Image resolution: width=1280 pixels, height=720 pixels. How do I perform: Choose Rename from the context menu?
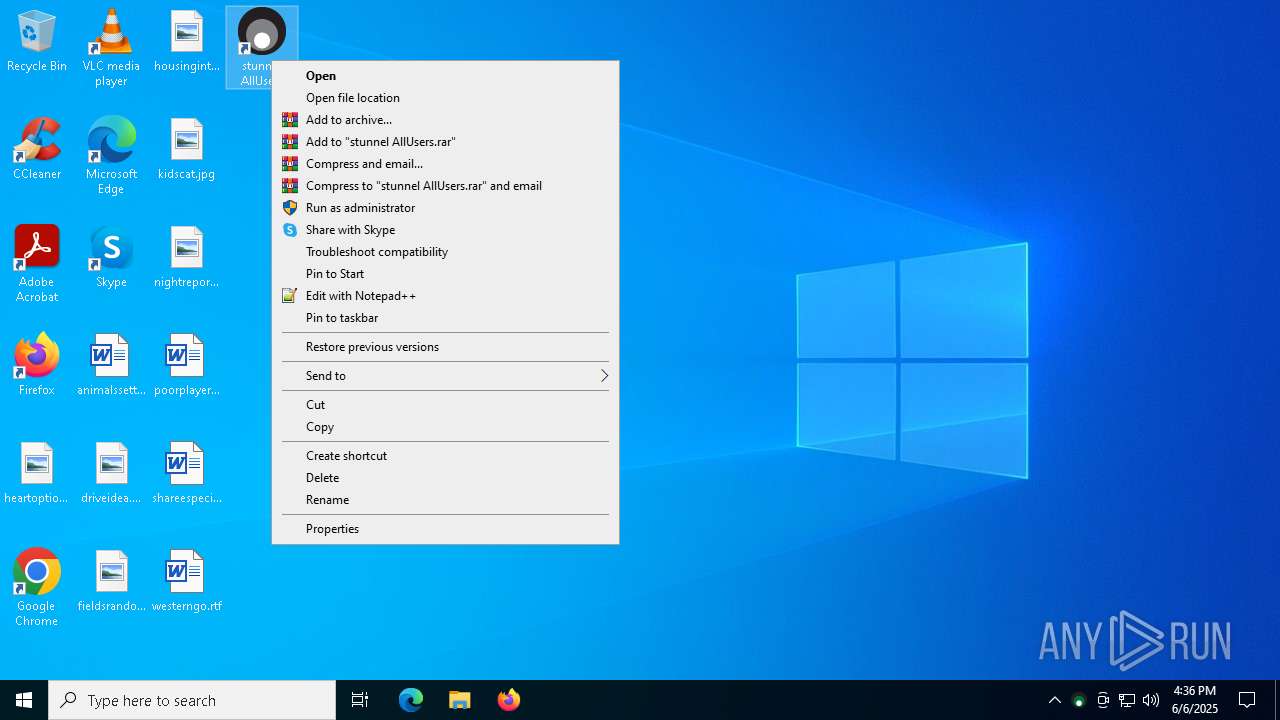(x=445, y=500)
